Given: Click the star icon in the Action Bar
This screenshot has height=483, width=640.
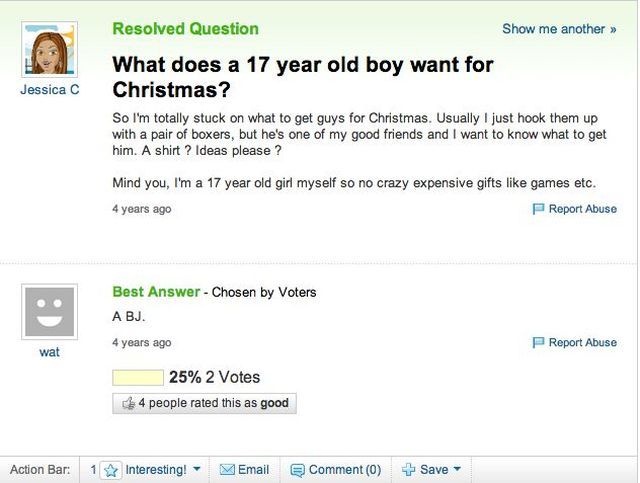Looking at the screenshot, I should [x=112, y=469].
